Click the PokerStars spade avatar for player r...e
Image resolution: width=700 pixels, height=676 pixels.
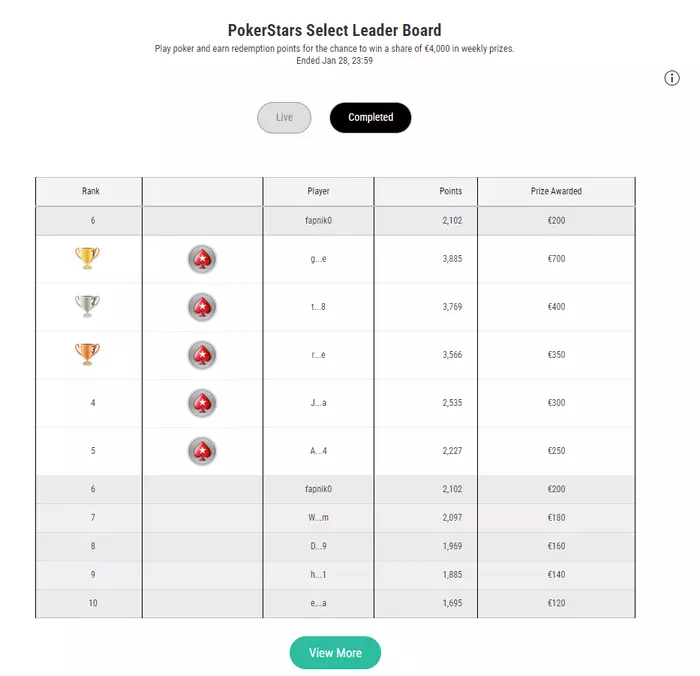point(202,355)
